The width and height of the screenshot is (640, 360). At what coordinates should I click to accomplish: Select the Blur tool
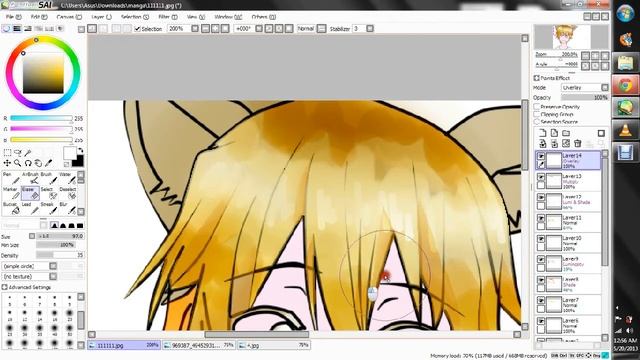click(67, 208)
